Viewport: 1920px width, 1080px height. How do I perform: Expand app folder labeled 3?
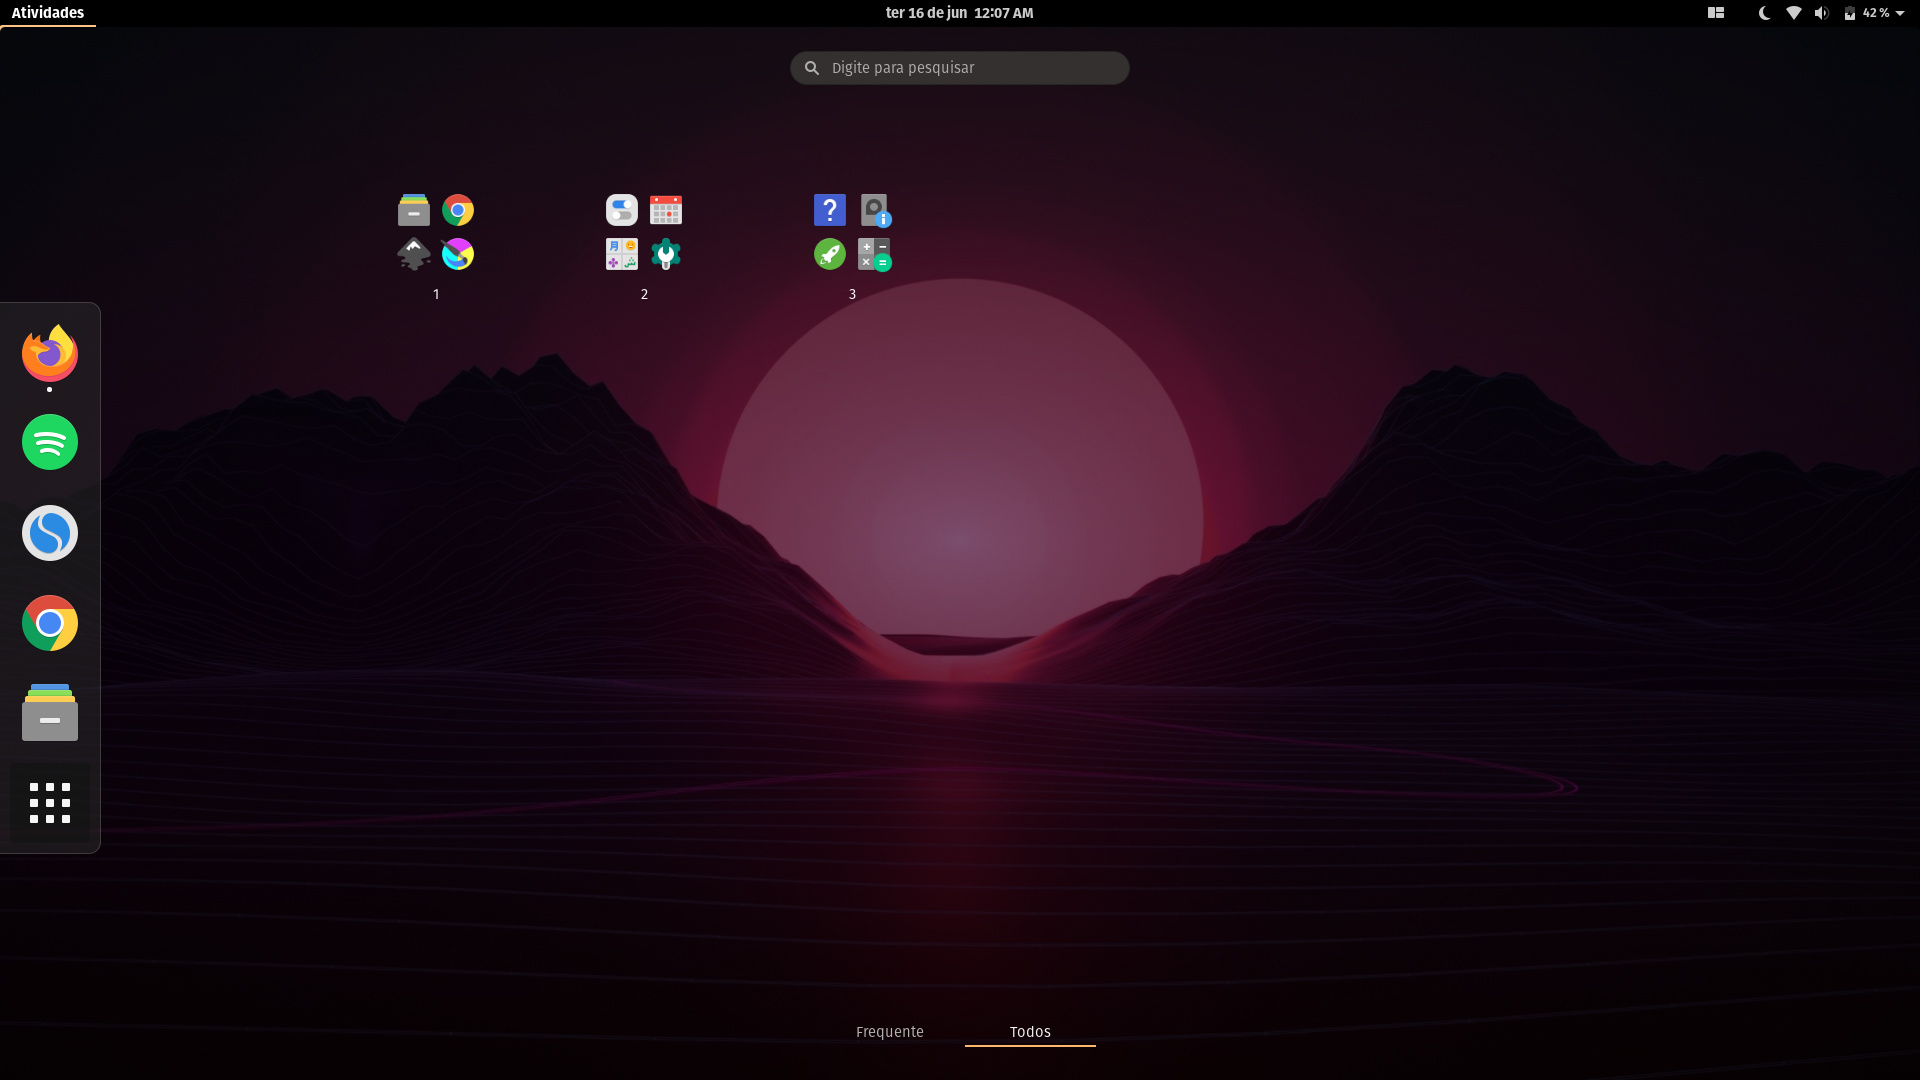852,233
